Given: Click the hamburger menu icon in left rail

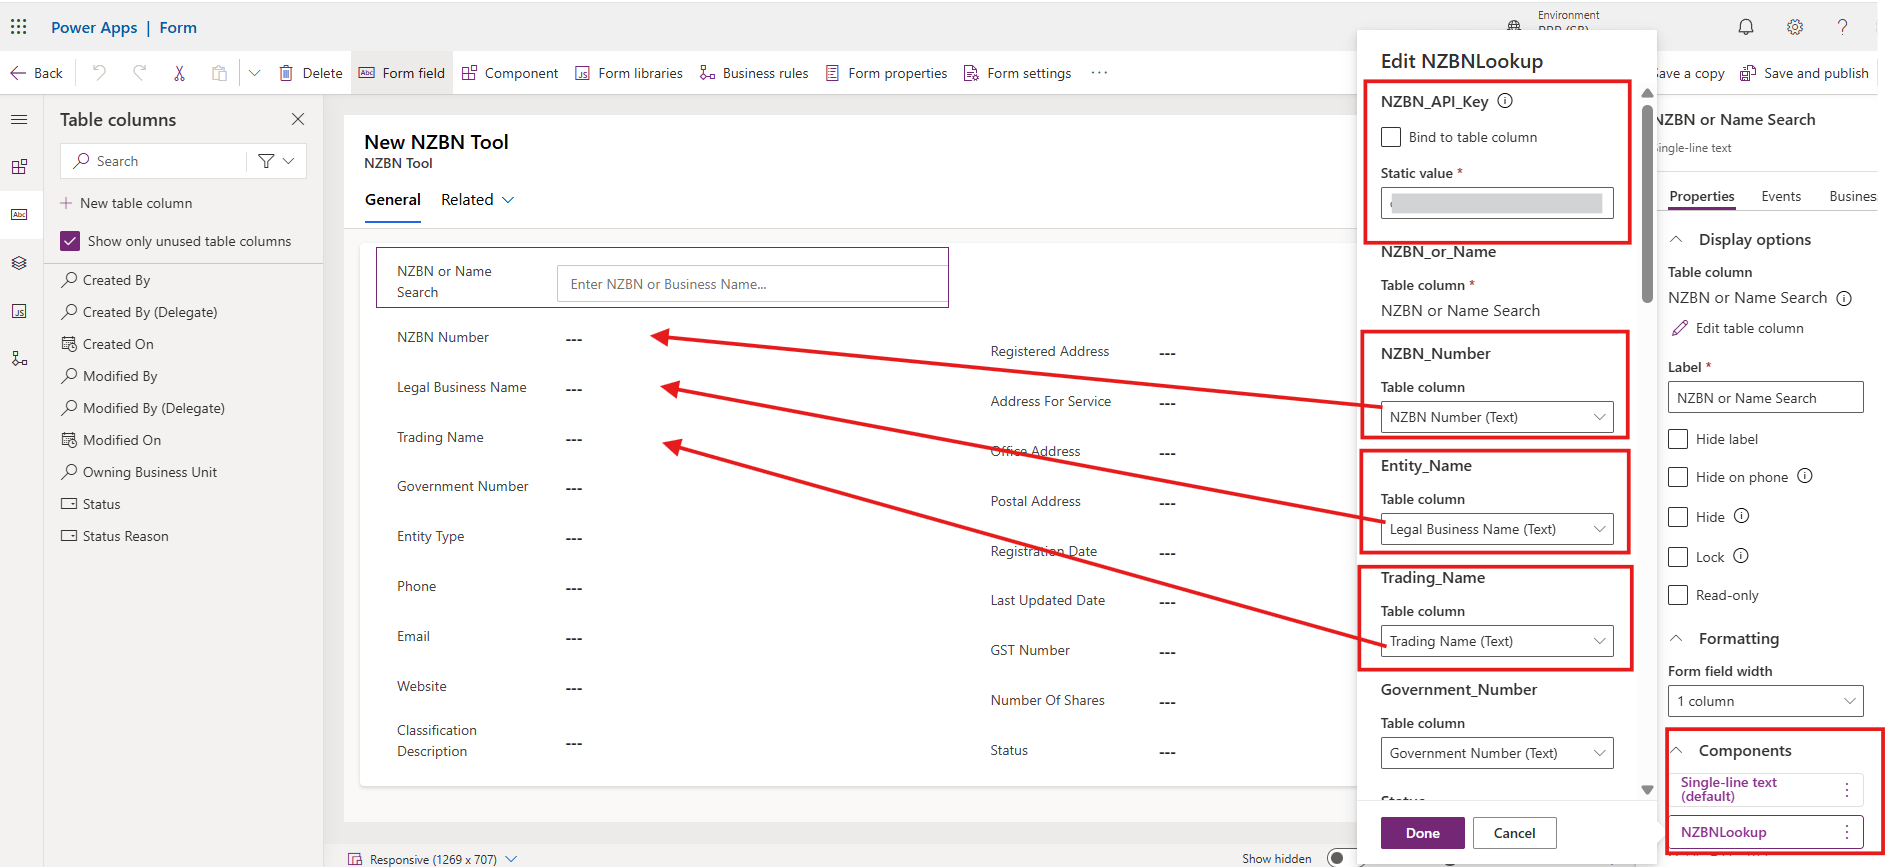Looking at the screenshot, I should [19, 119].
